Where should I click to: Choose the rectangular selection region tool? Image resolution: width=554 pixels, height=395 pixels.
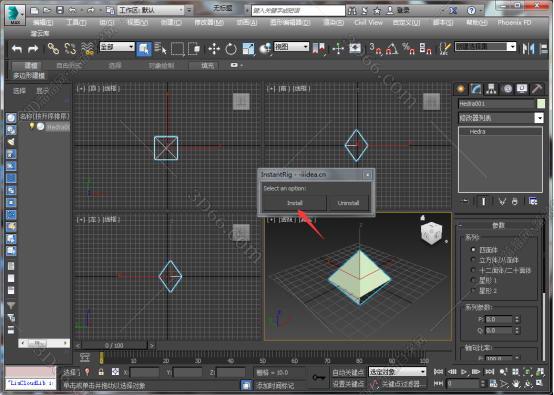pyautogui.click(x=177, y=49)
